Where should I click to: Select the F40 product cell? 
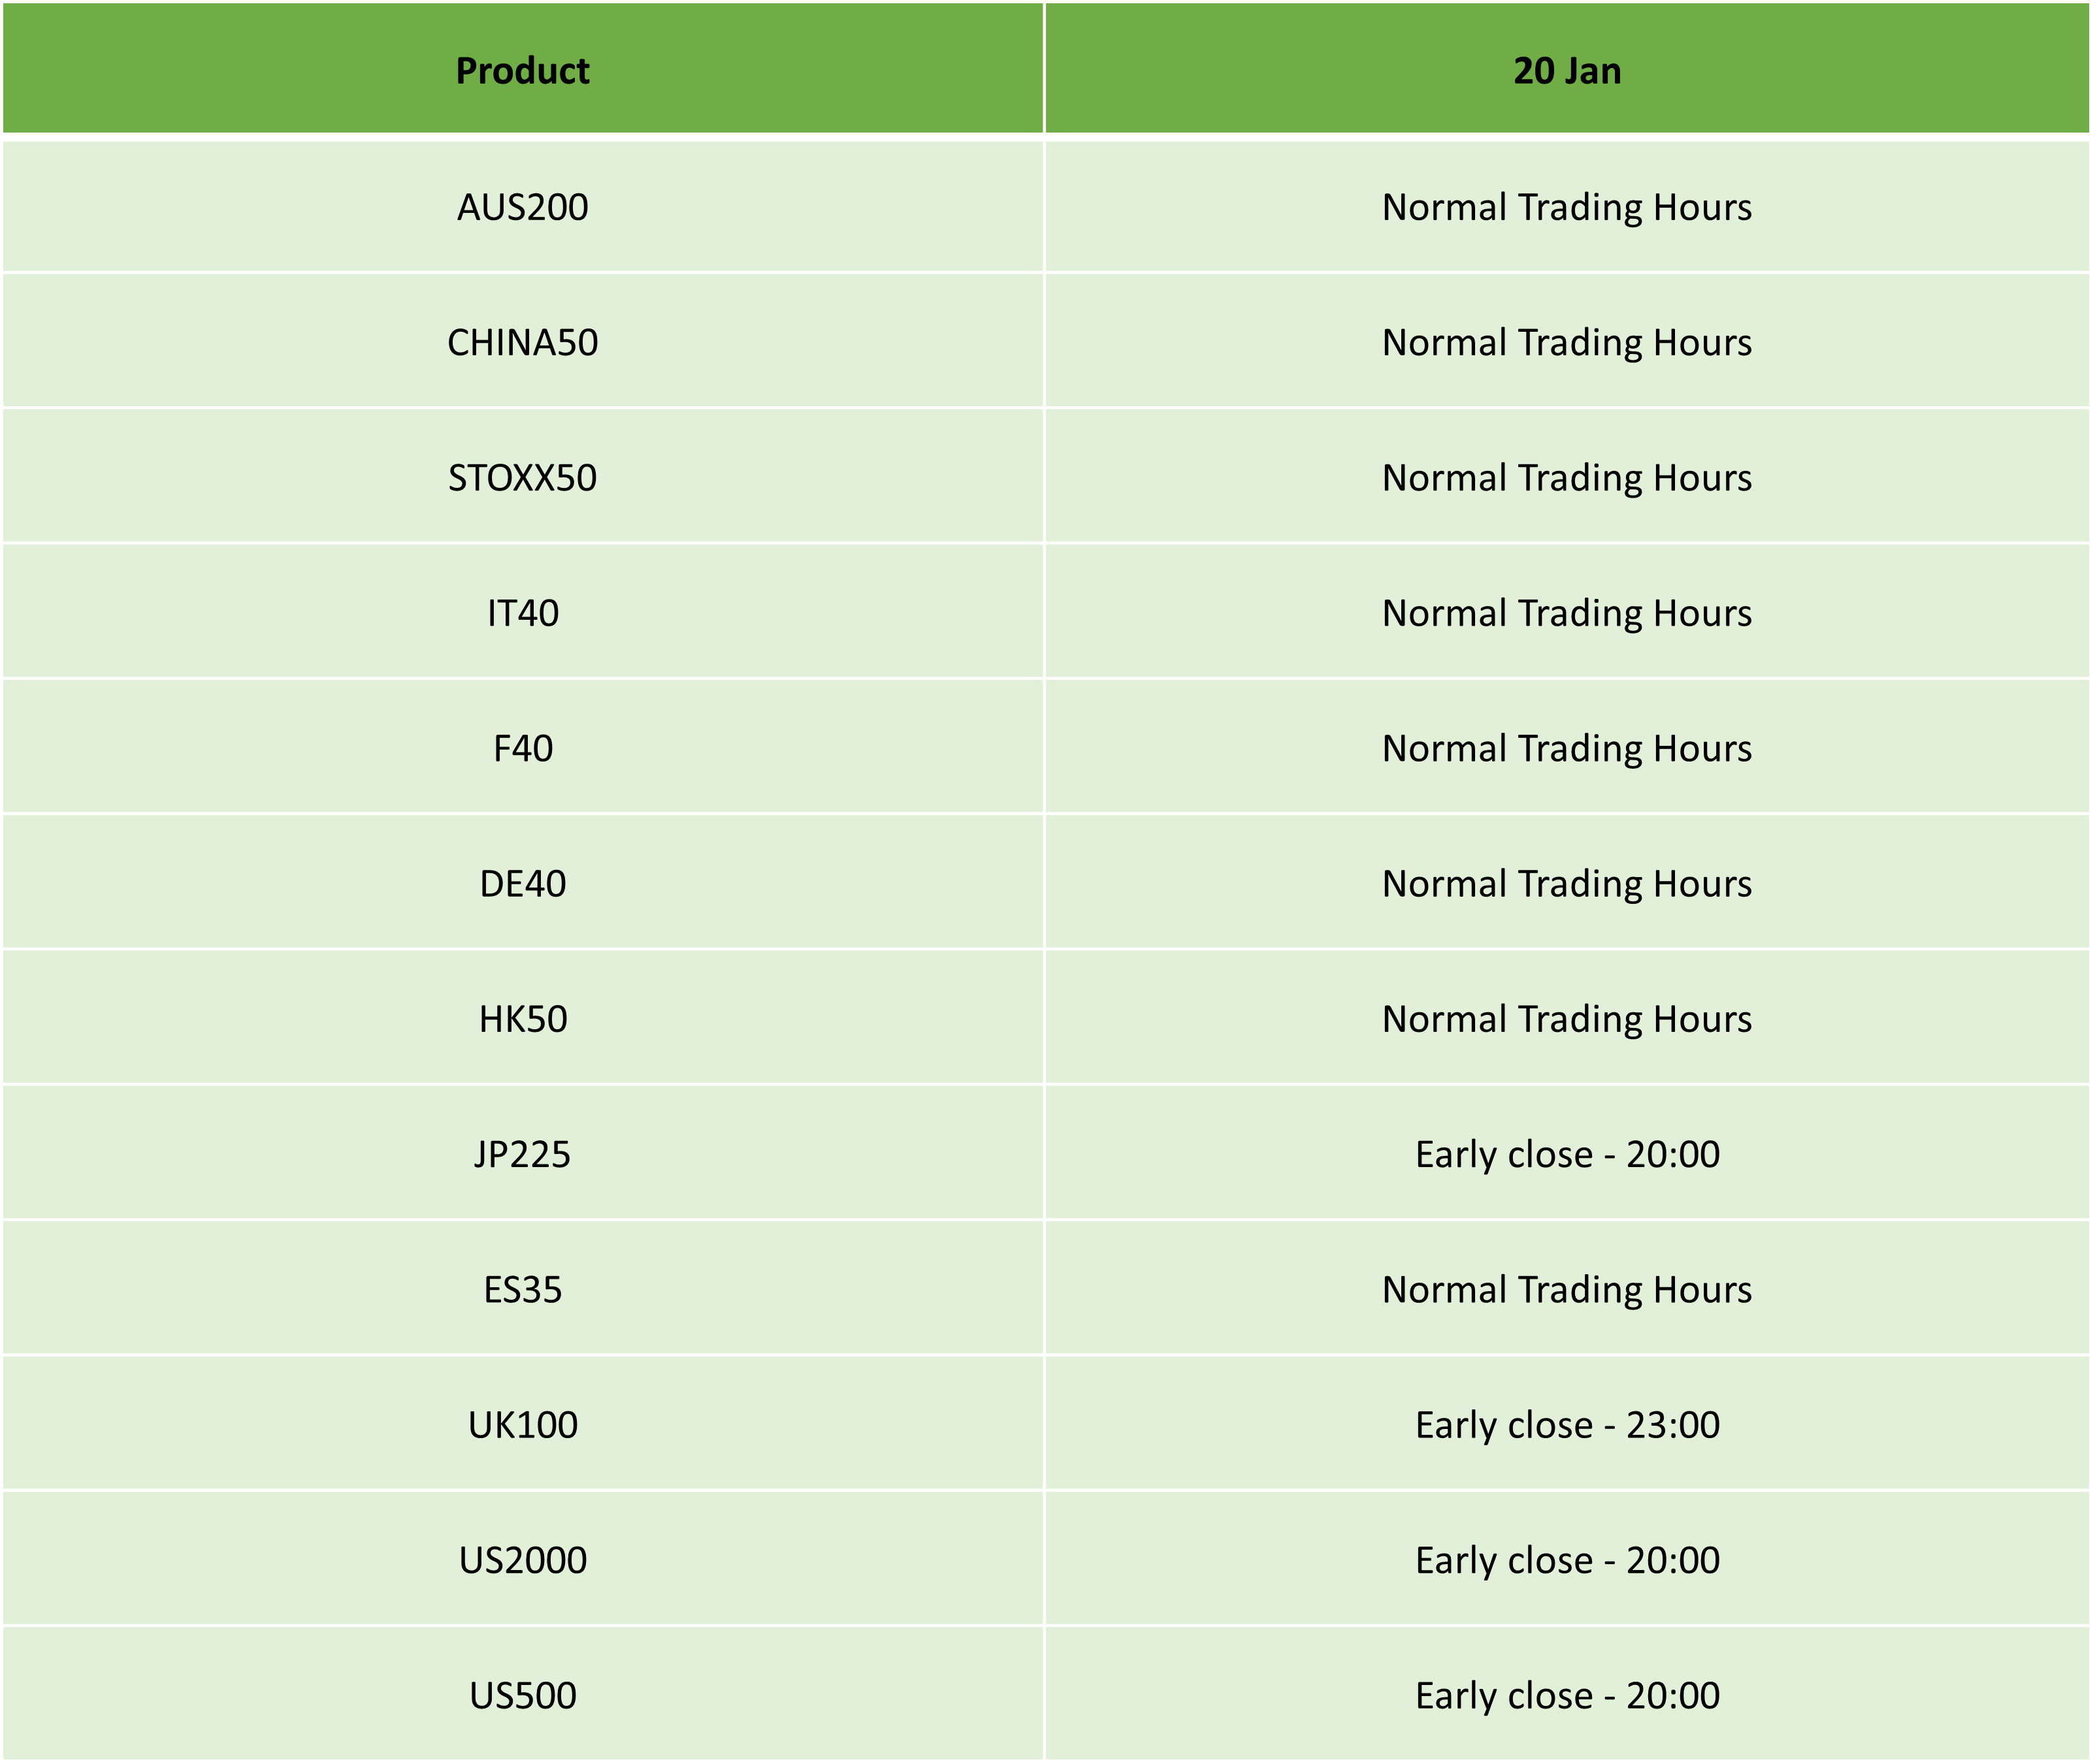(x=523, y=748)
